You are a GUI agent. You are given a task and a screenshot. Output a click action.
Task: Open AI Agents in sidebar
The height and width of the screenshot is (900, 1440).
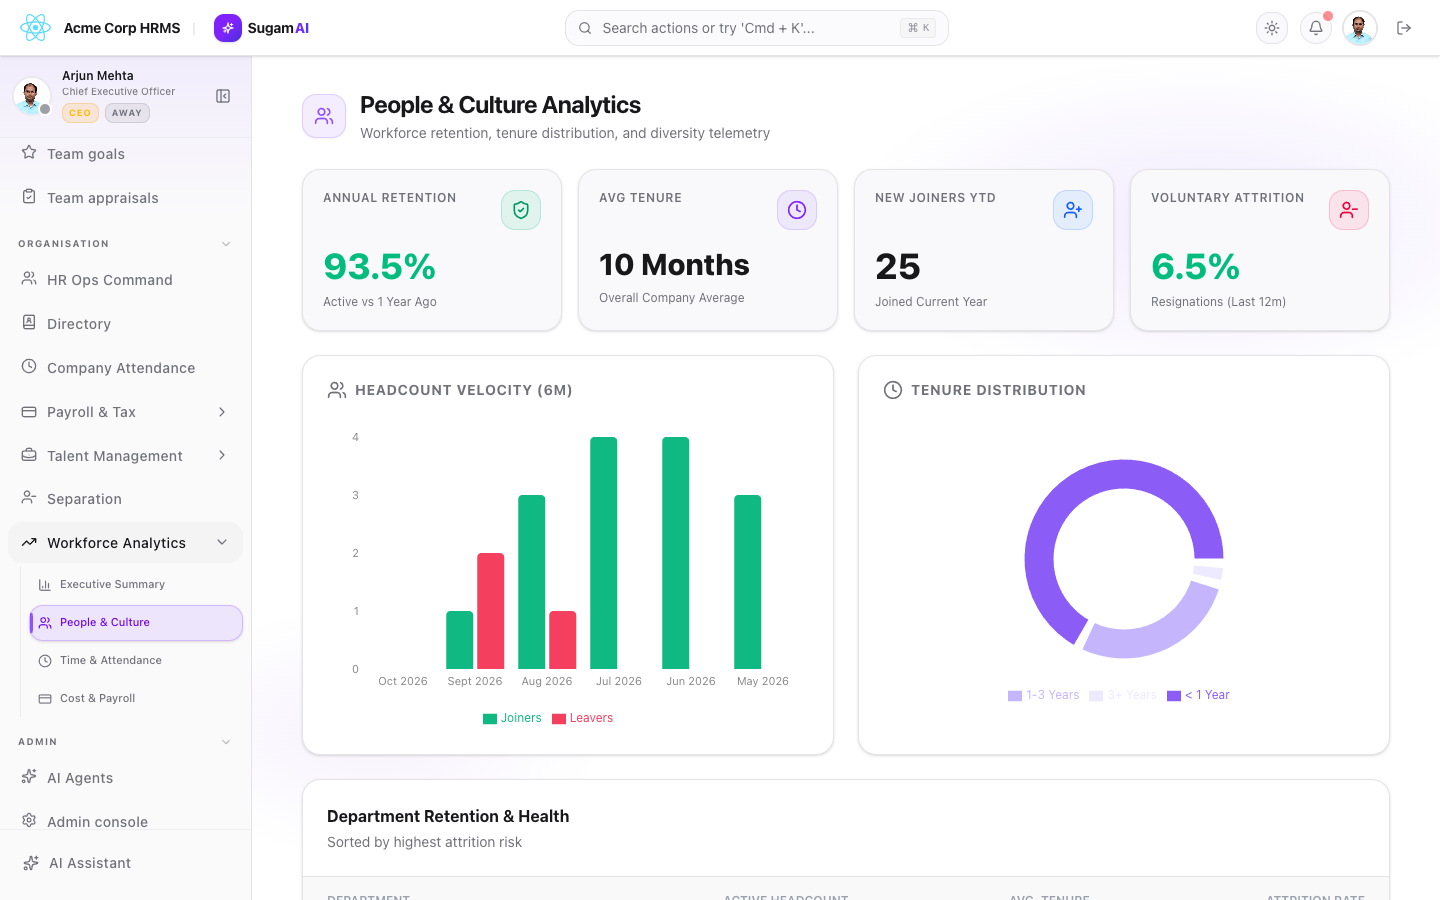pos(126,778)
